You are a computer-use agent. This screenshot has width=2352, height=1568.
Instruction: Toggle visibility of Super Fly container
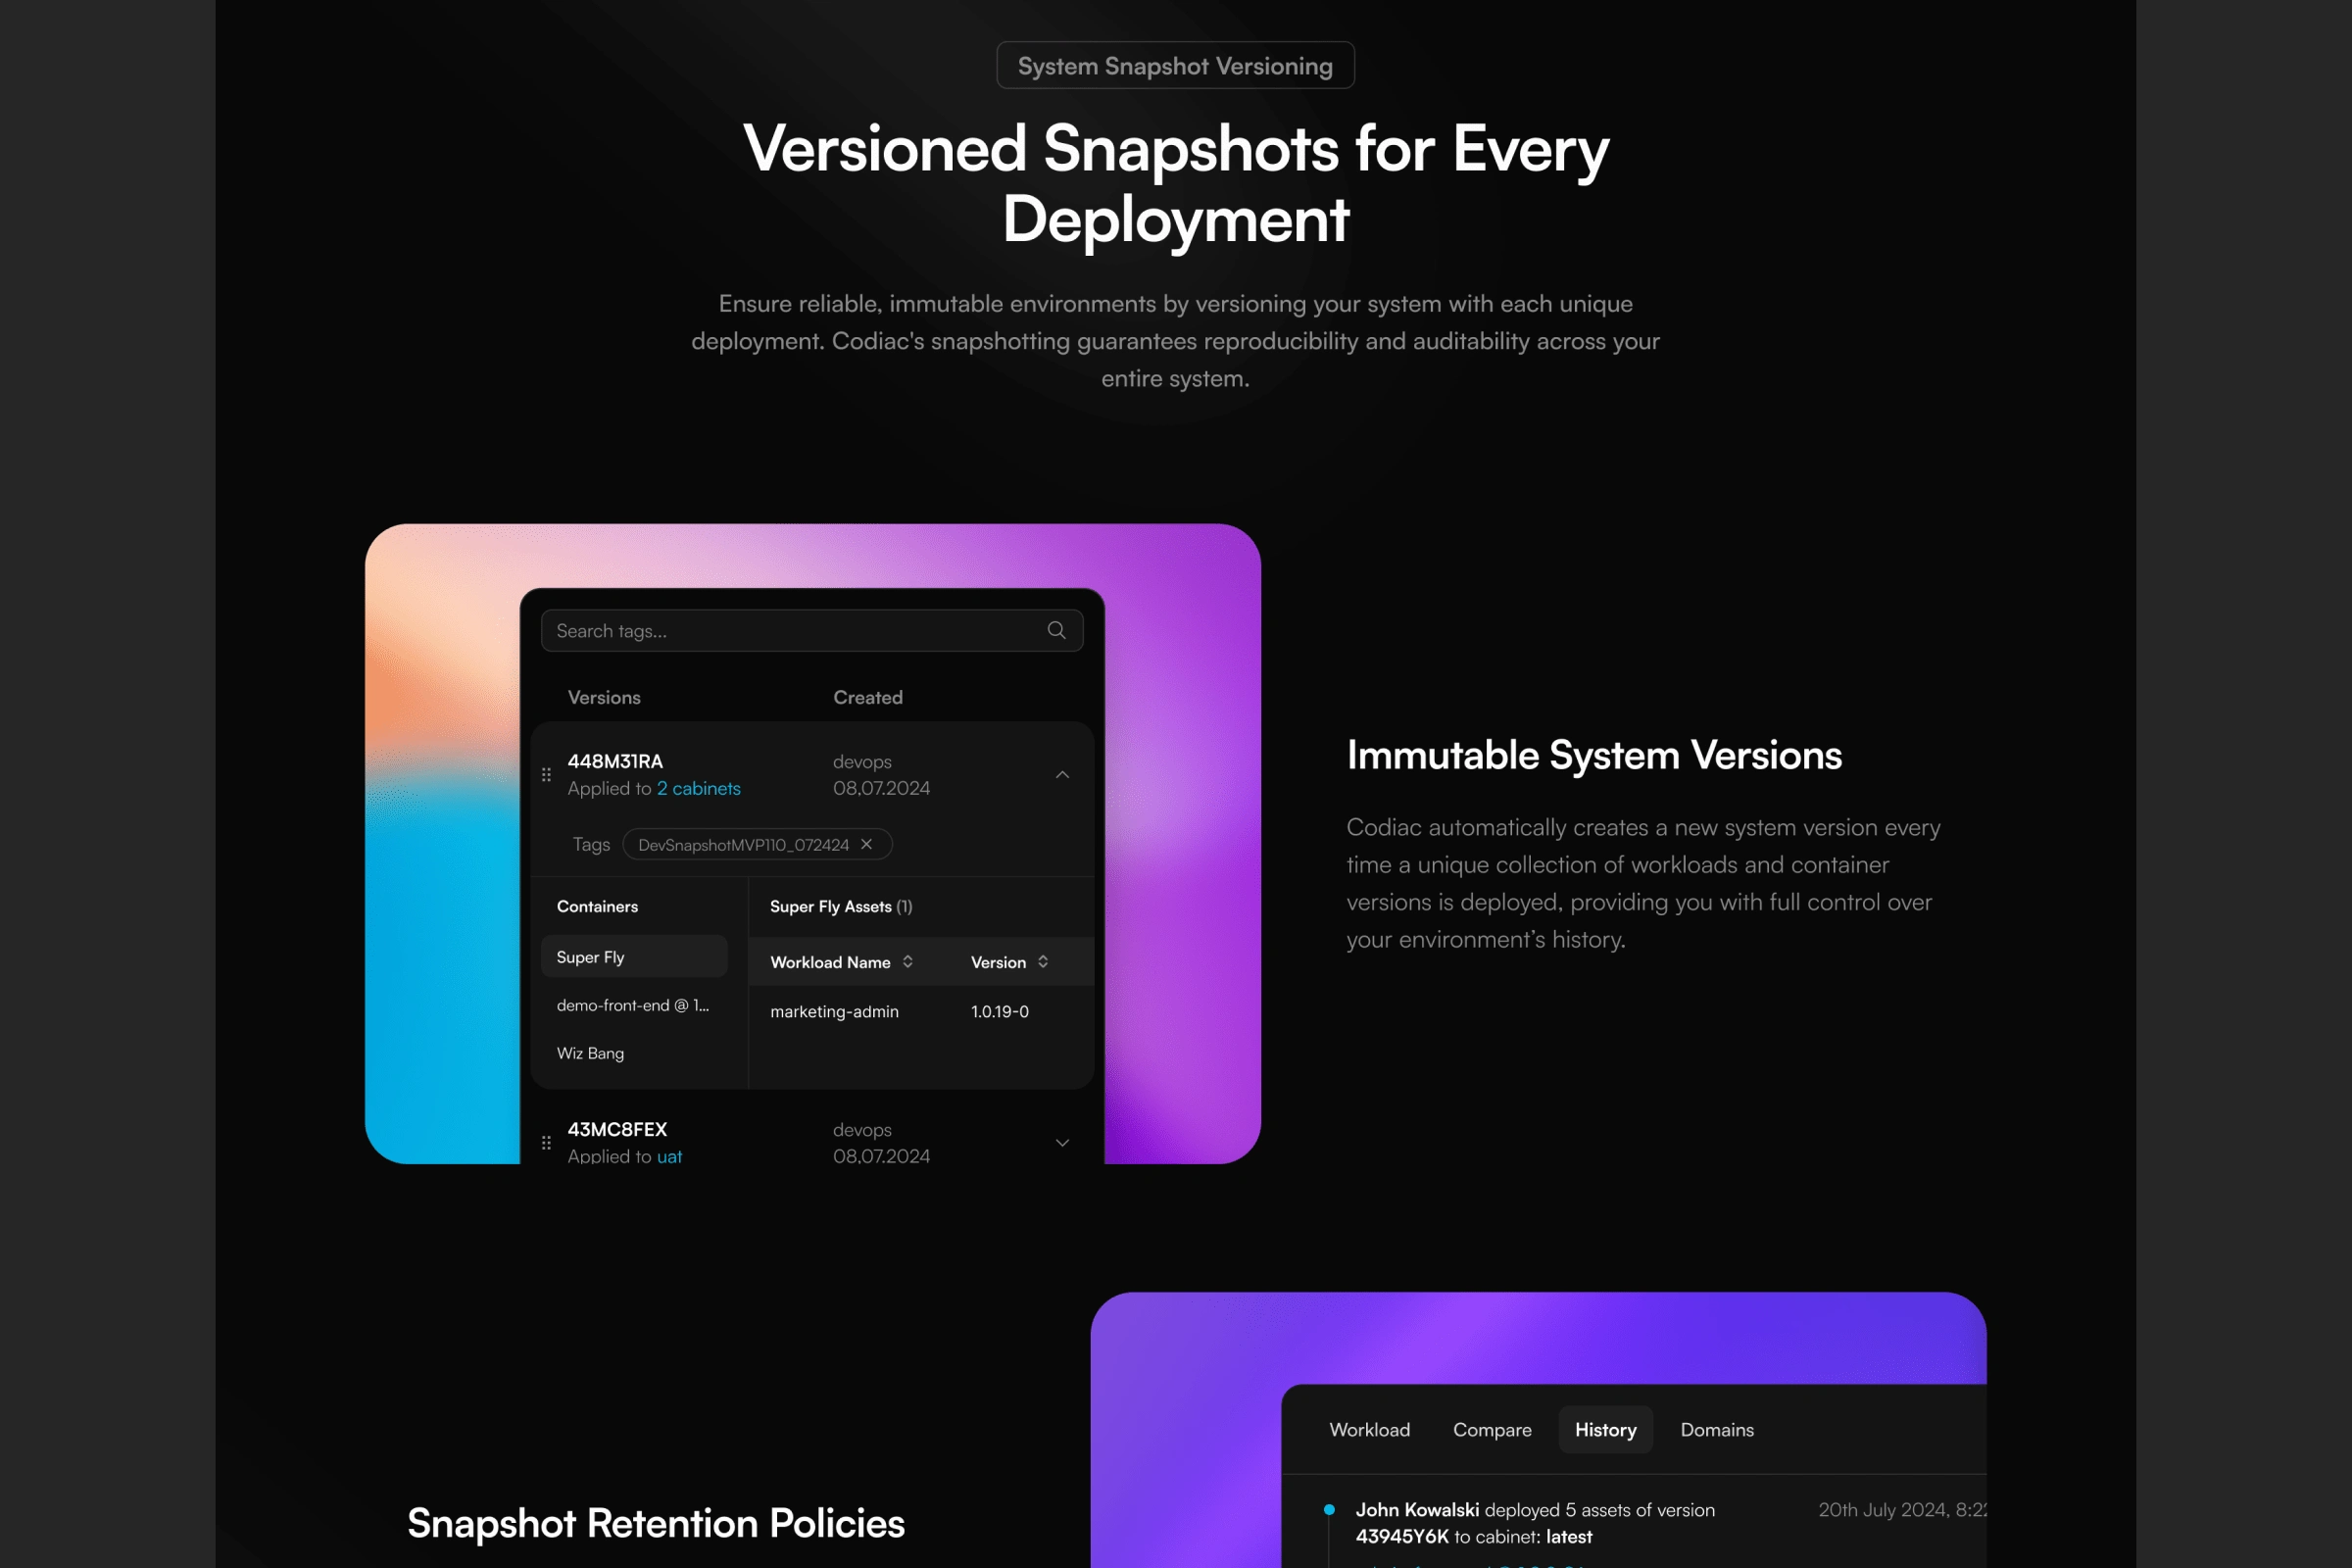(x=633, y=955)
